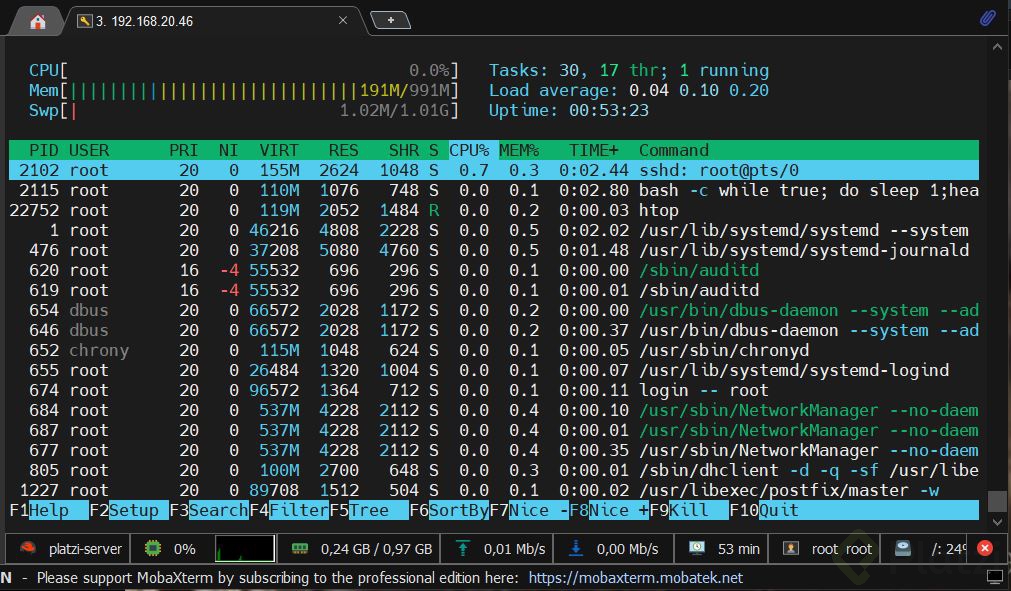Open the MobaXterm home tab icon
The width and height of the screenshot is (1011, 591).
click(37, 21)
